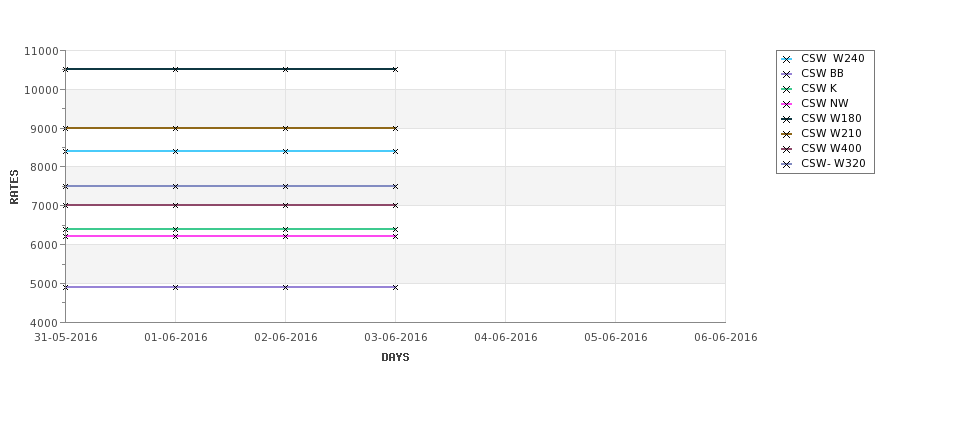Click the CSW W210 legend marker icon
Screen dimensions: 975x429
coord(787,134)
